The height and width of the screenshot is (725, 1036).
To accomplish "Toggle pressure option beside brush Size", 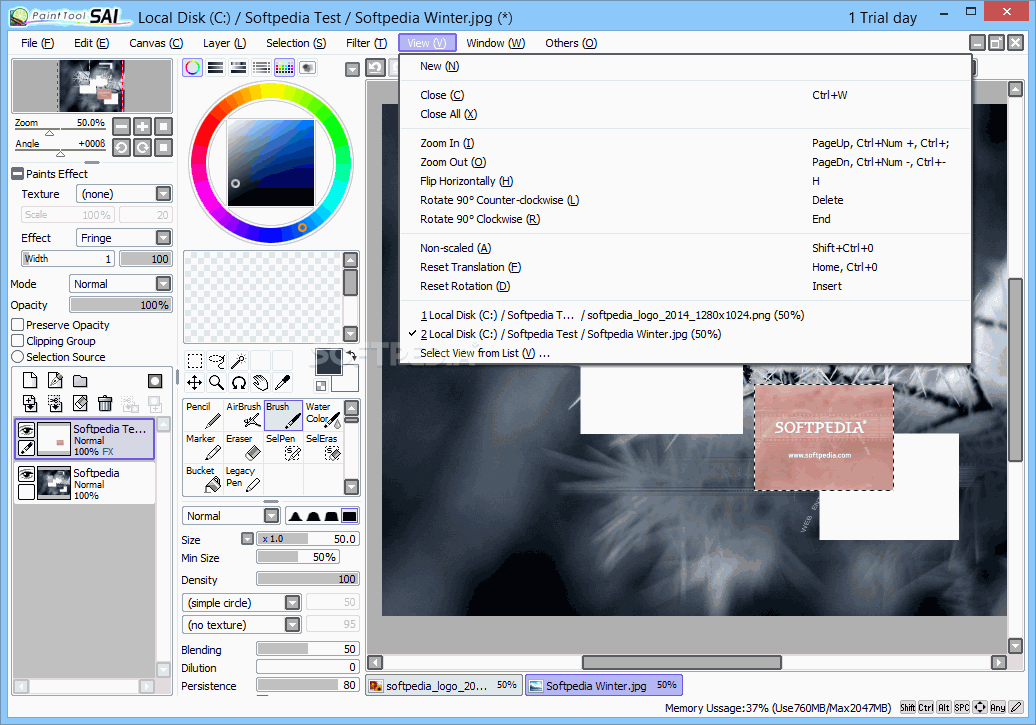I will point(247,539).
